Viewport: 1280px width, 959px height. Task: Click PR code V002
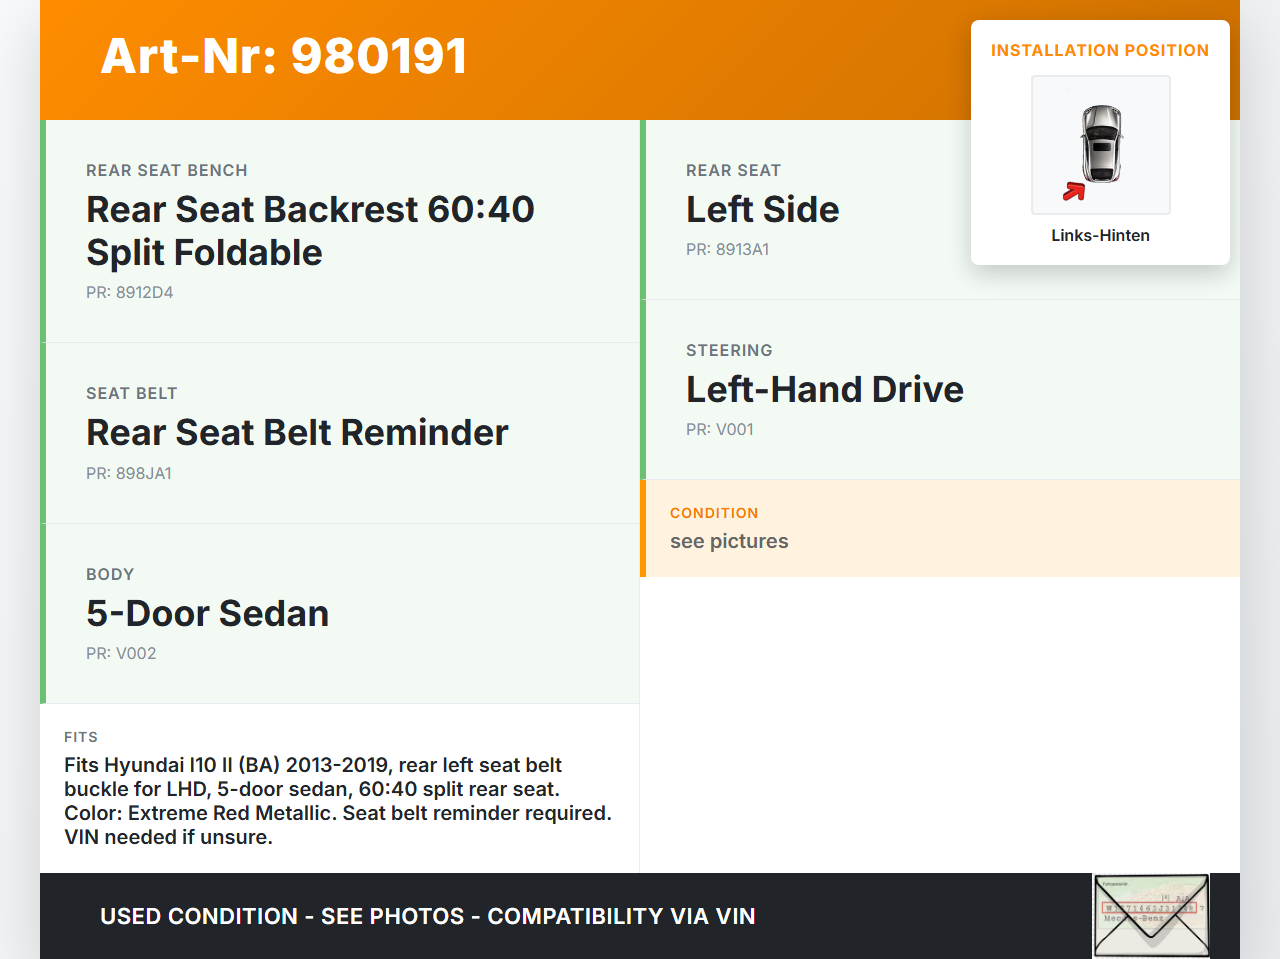[121, 654]
